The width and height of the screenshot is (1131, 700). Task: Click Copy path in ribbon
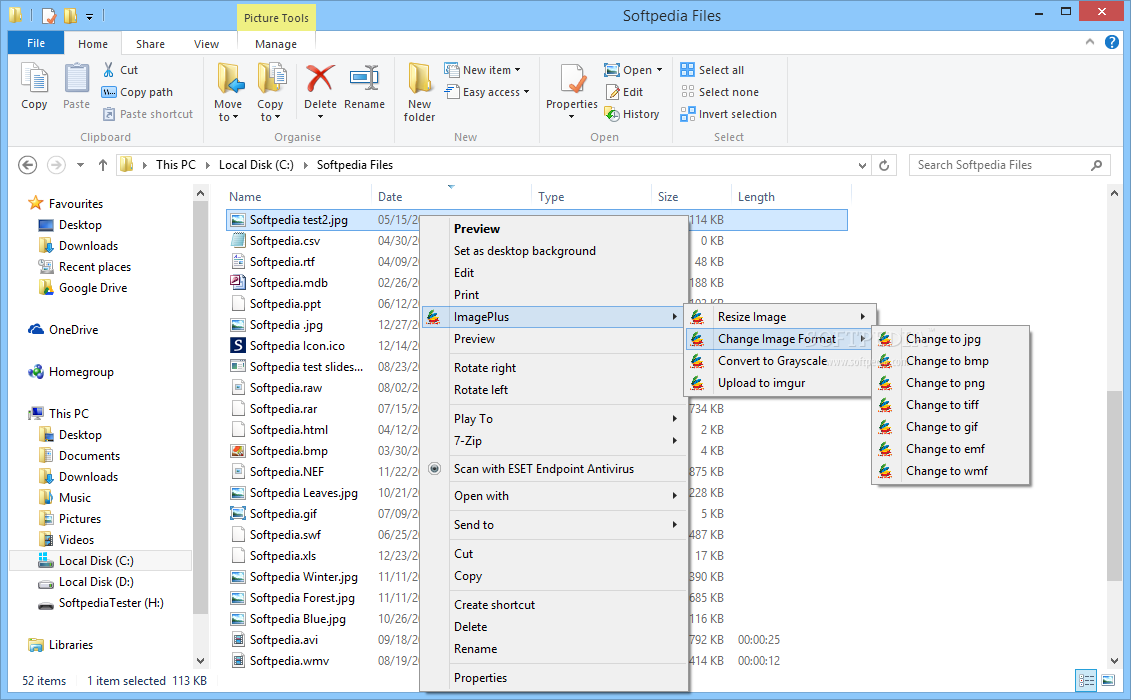click(x=138, y=92)
